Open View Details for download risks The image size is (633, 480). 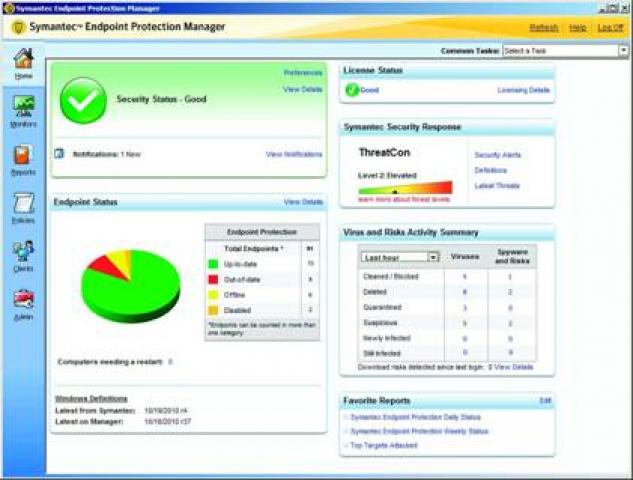tap(514, 367)
